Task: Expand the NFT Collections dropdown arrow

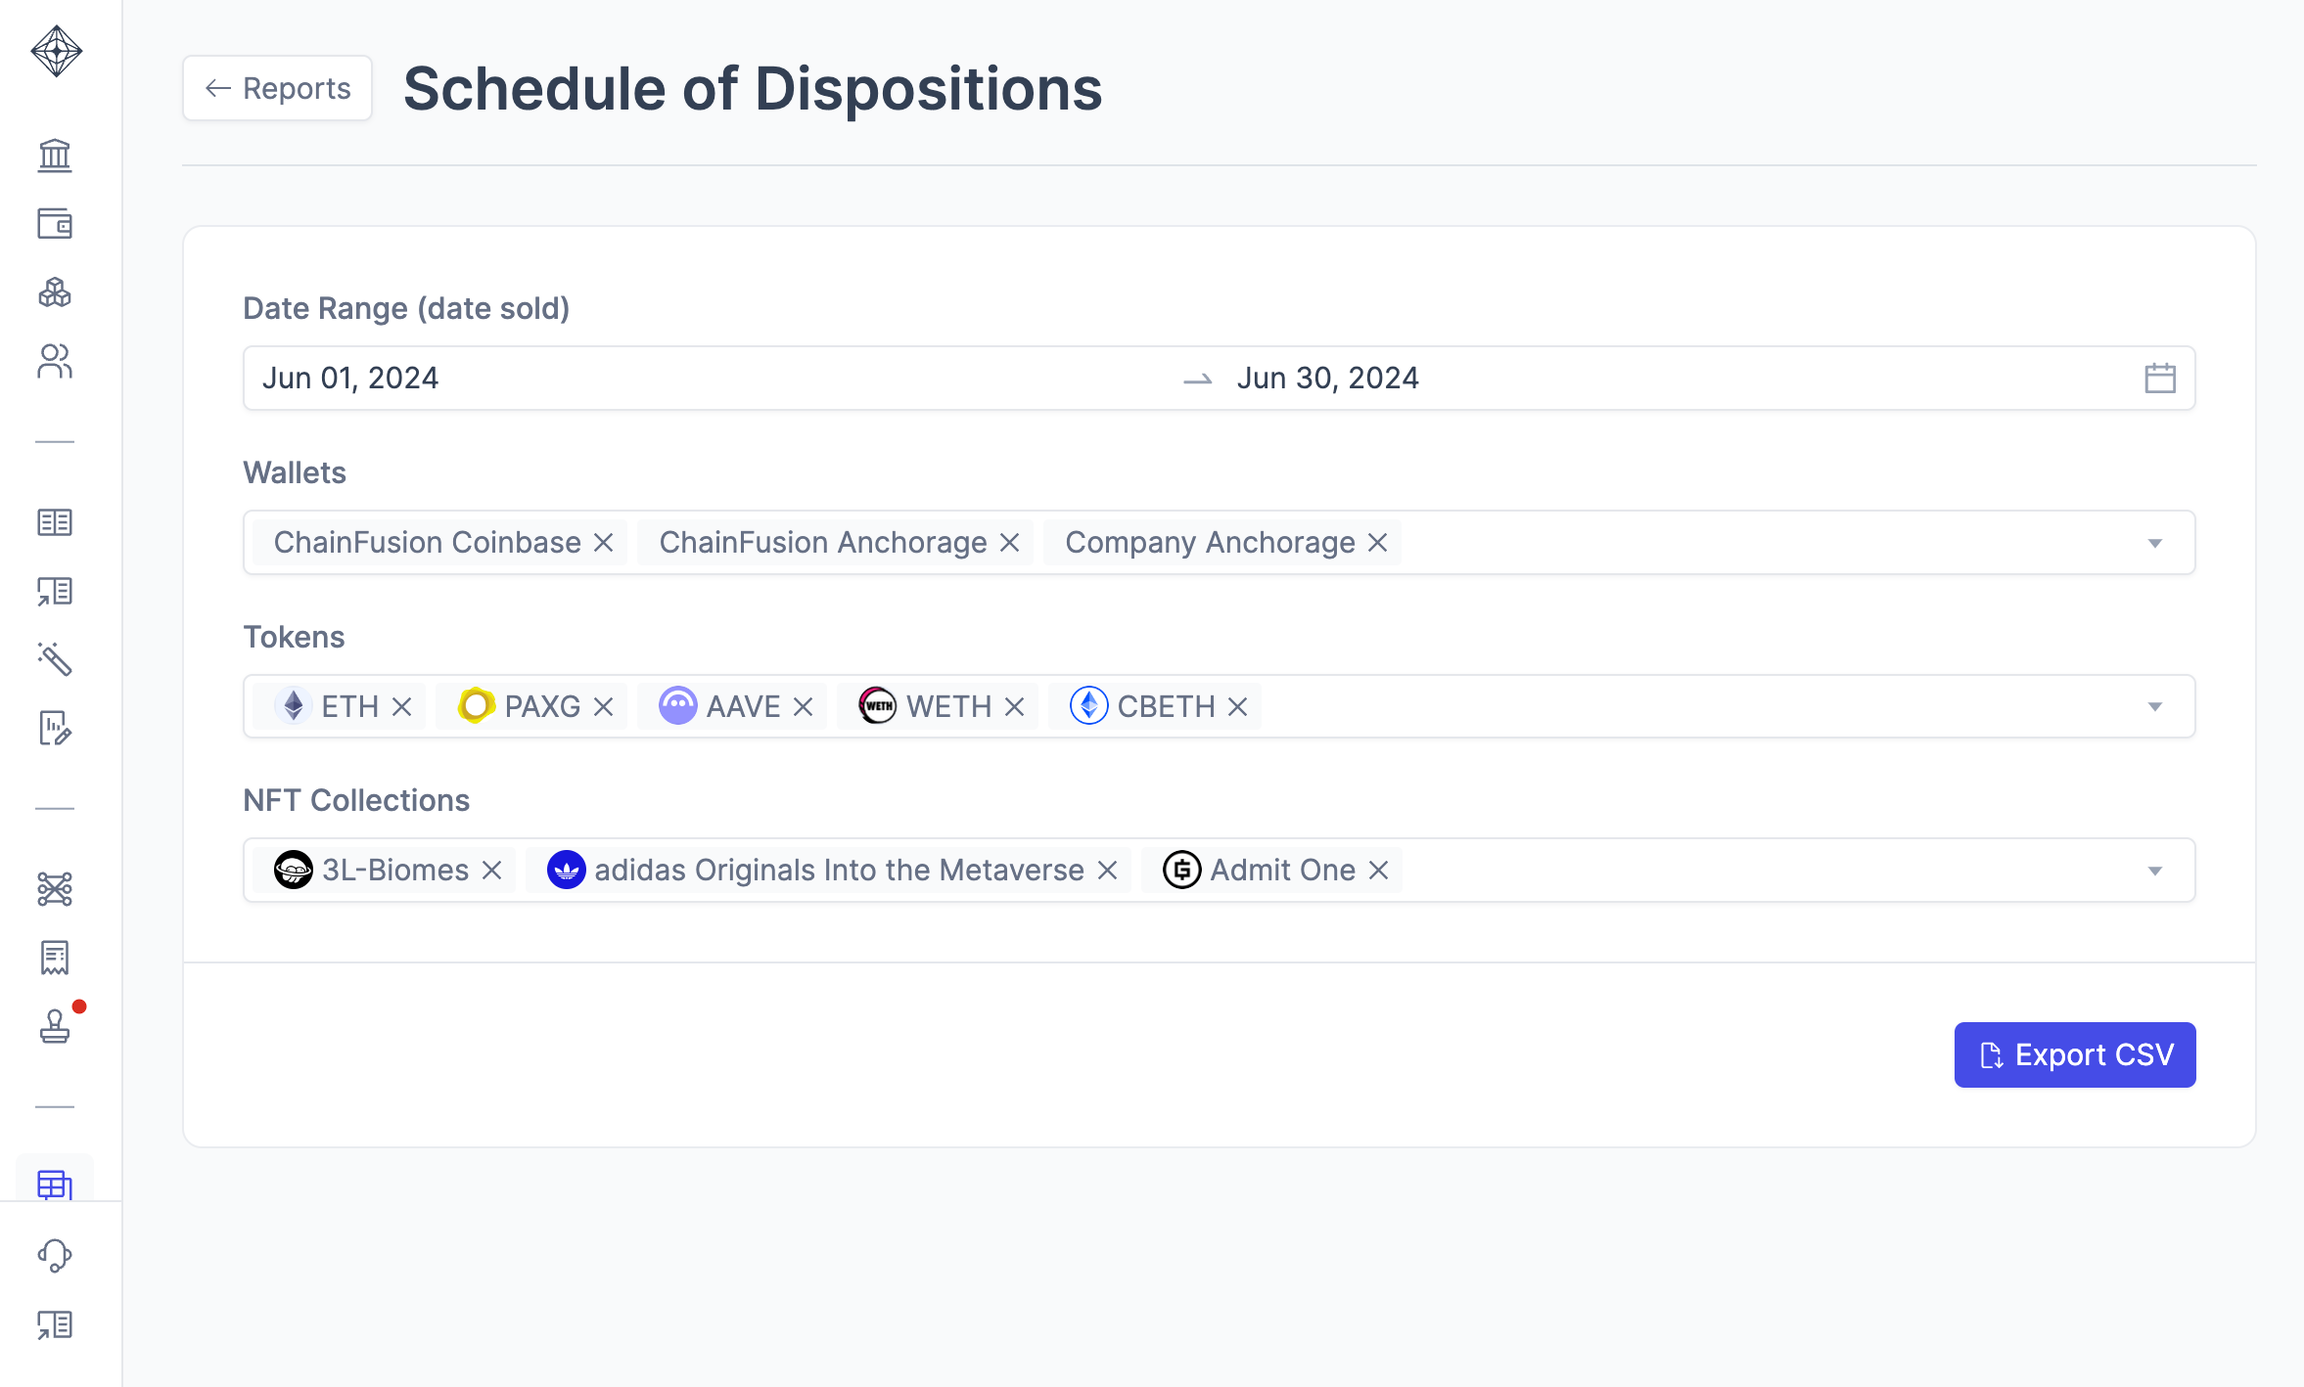Action: (x=2154, y=871)
